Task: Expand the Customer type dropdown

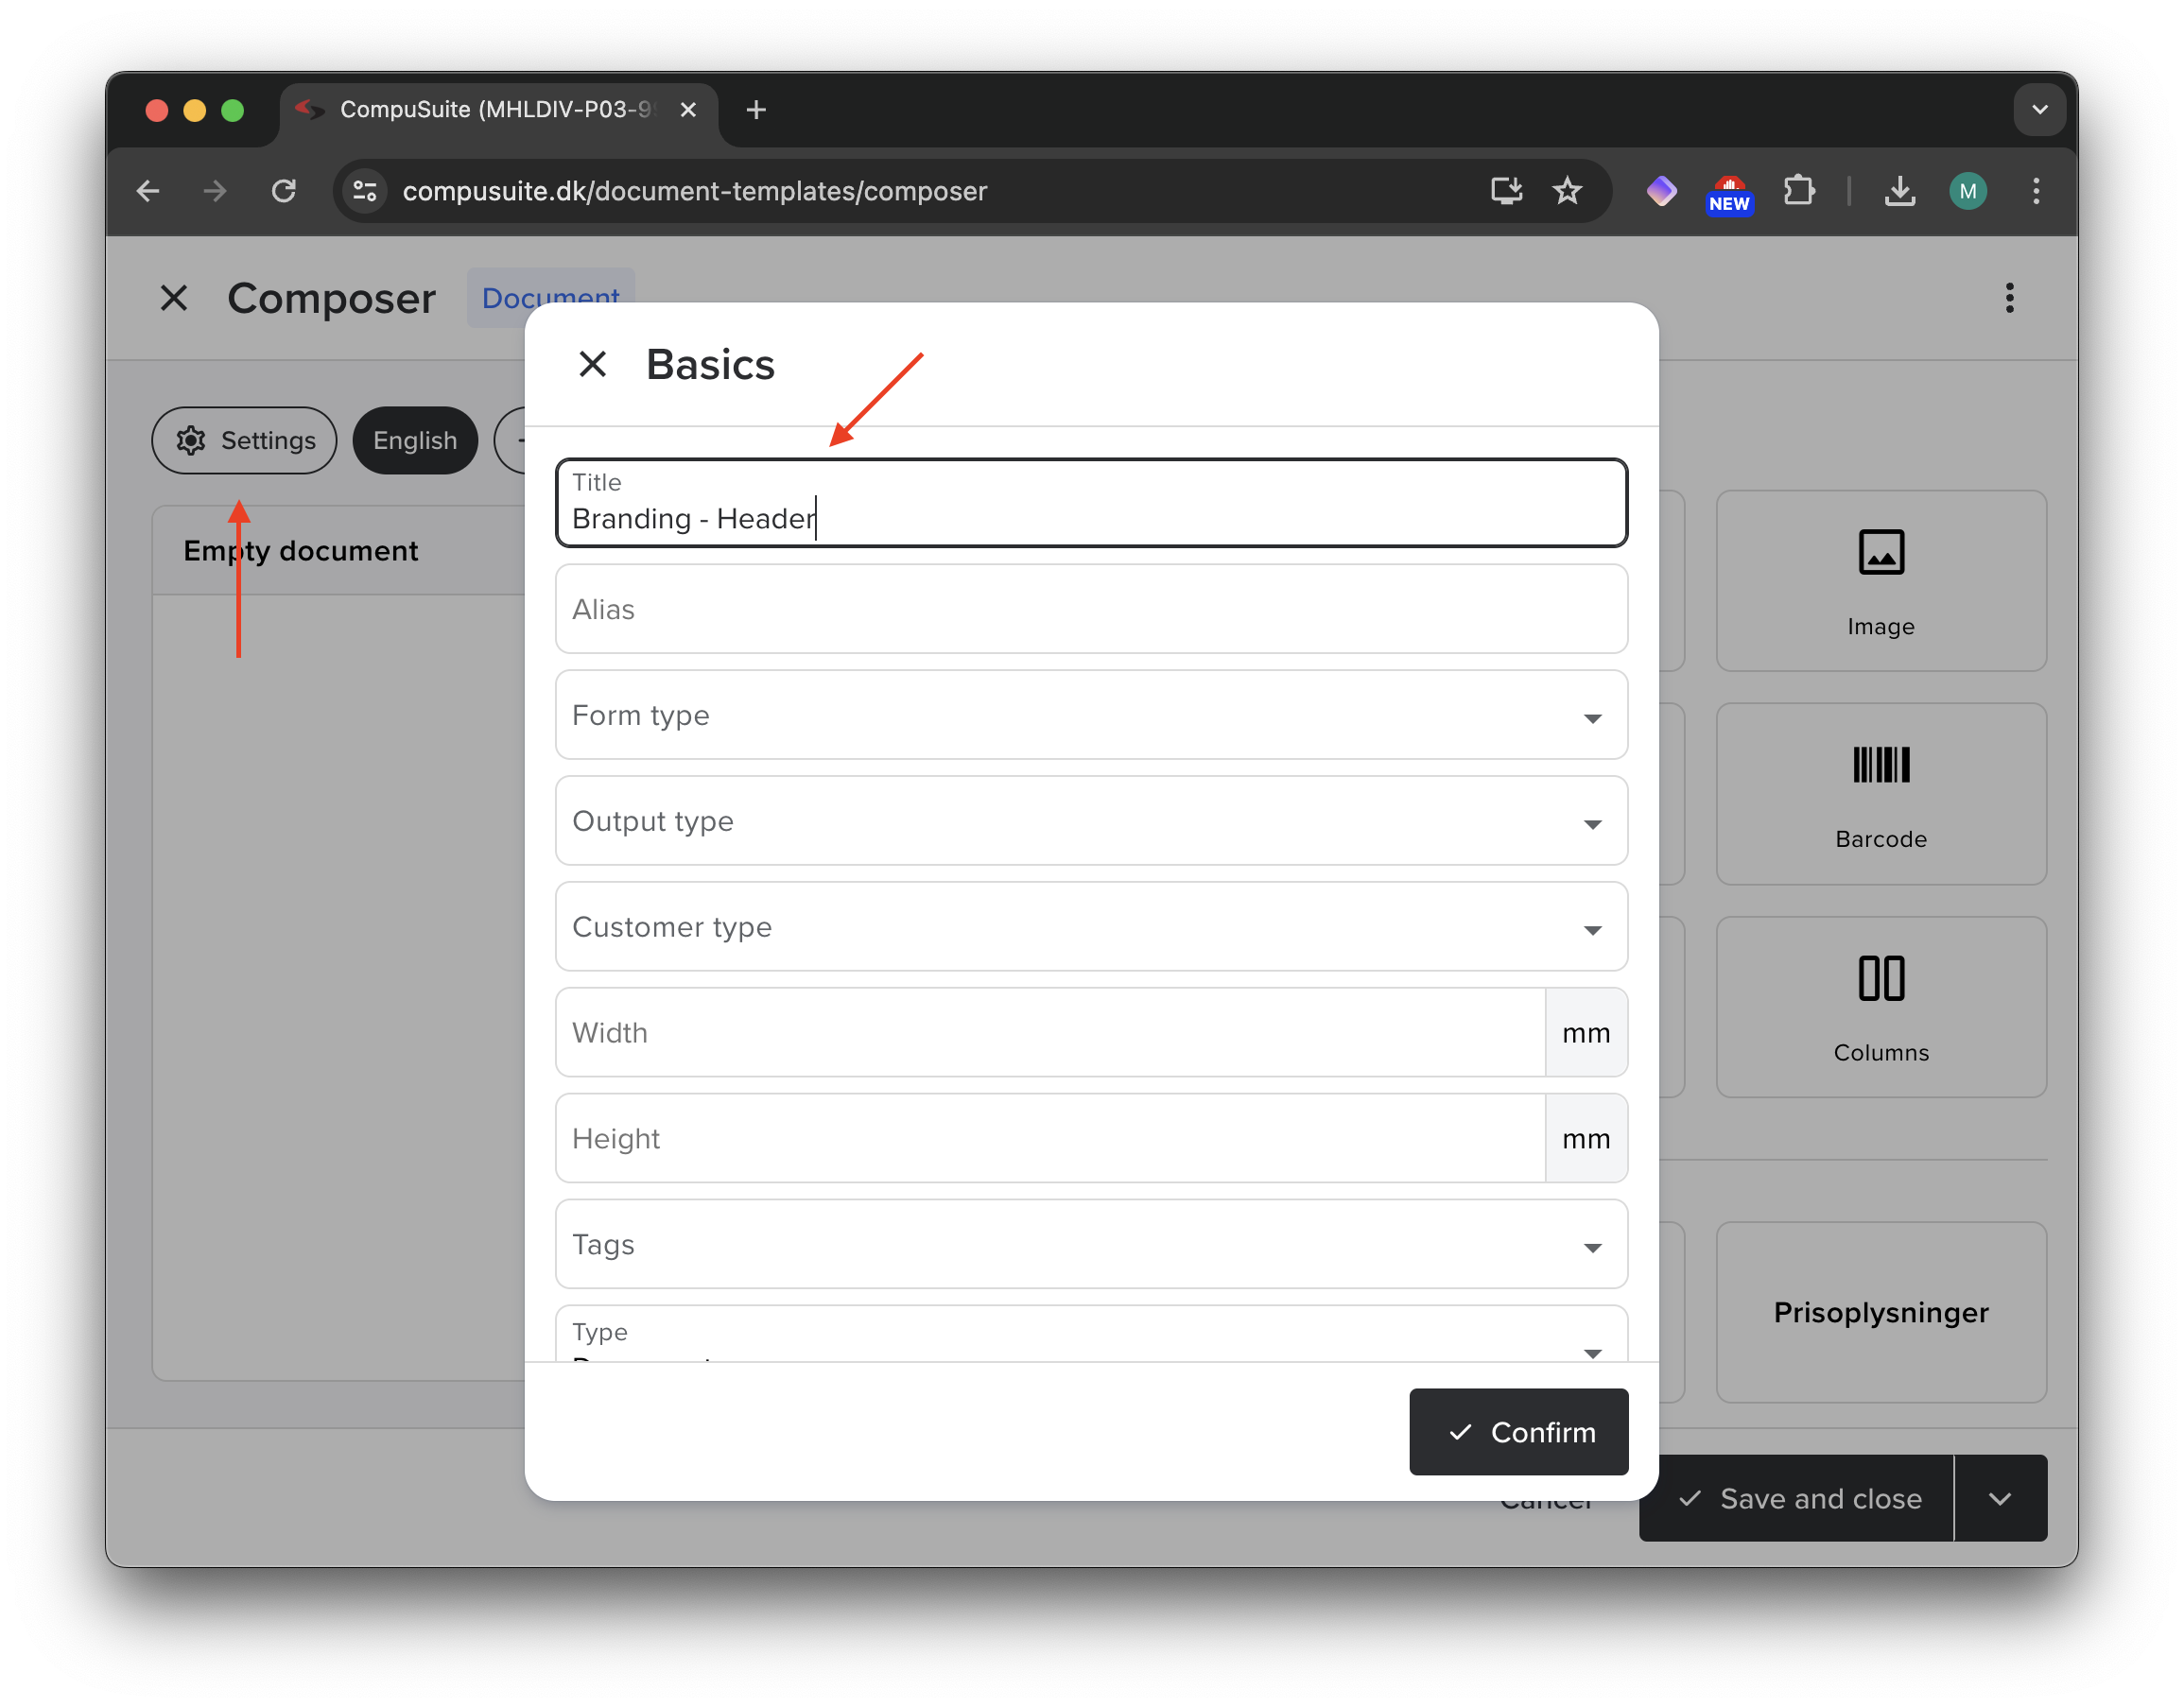Action: click(1592, 929)
